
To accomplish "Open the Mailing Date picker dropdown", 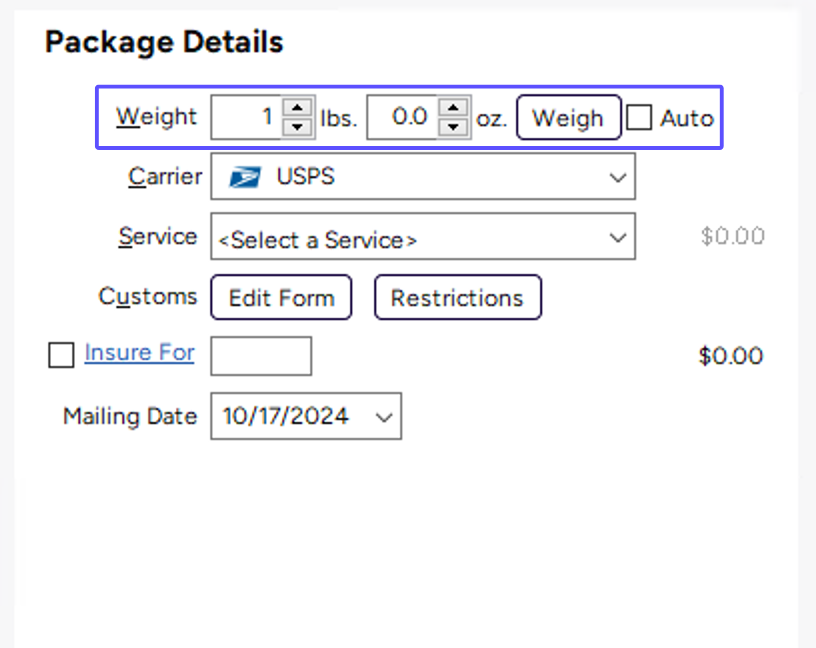I will tap(384, 416).
